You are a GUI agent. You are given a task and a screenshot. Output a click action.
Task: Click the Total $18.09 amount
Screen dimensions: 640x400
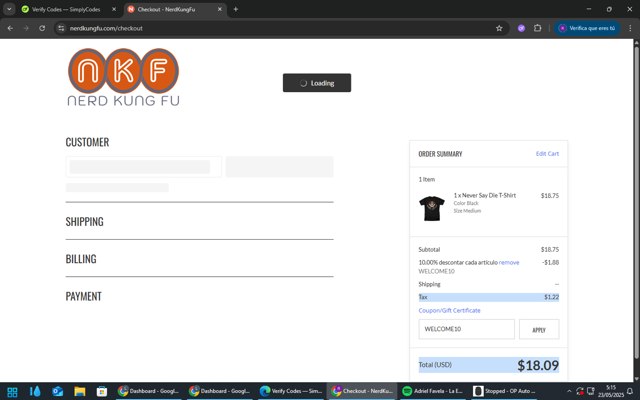(538, 365)
